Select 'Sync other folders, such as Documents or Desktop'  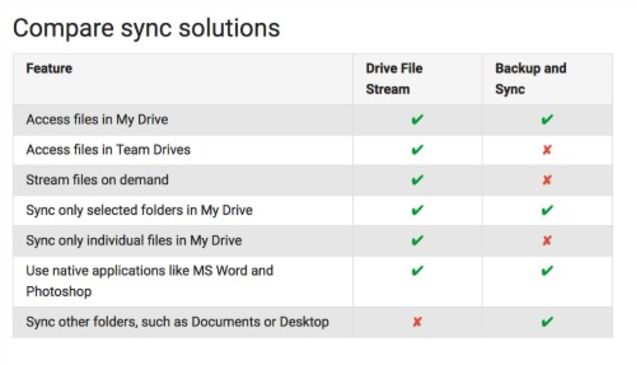pos(178,322)
